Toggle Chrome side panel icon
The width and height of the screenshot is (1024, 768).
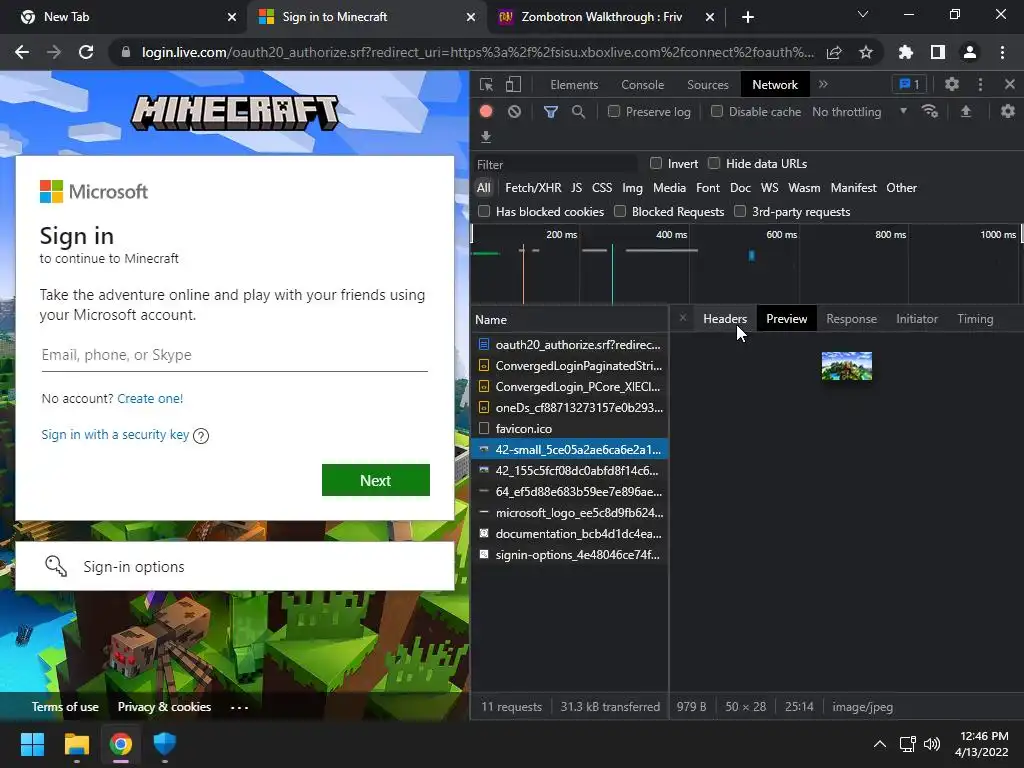pyautogui.click(x=938, y=52)
